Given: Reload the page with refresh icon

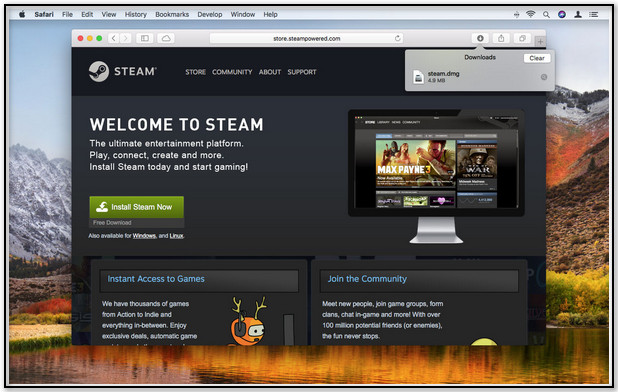Looking at the screenshot, I should pos(397,38).
